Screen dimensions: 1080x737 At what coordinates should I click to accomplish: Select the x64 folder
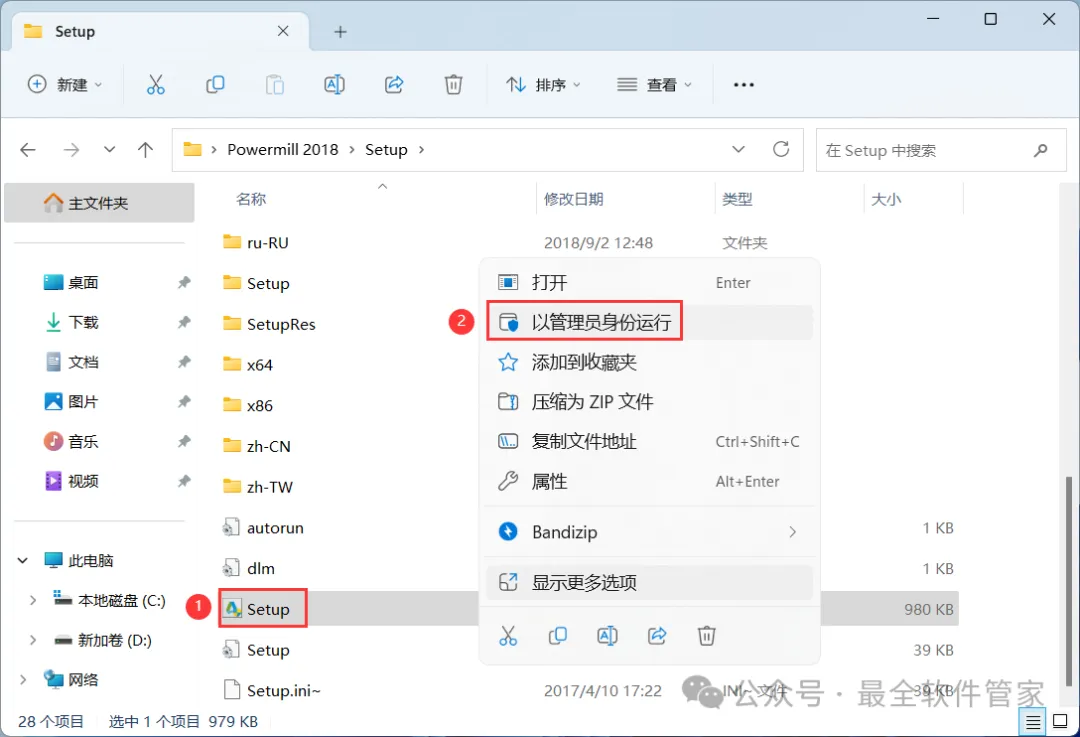click(248, 364)
